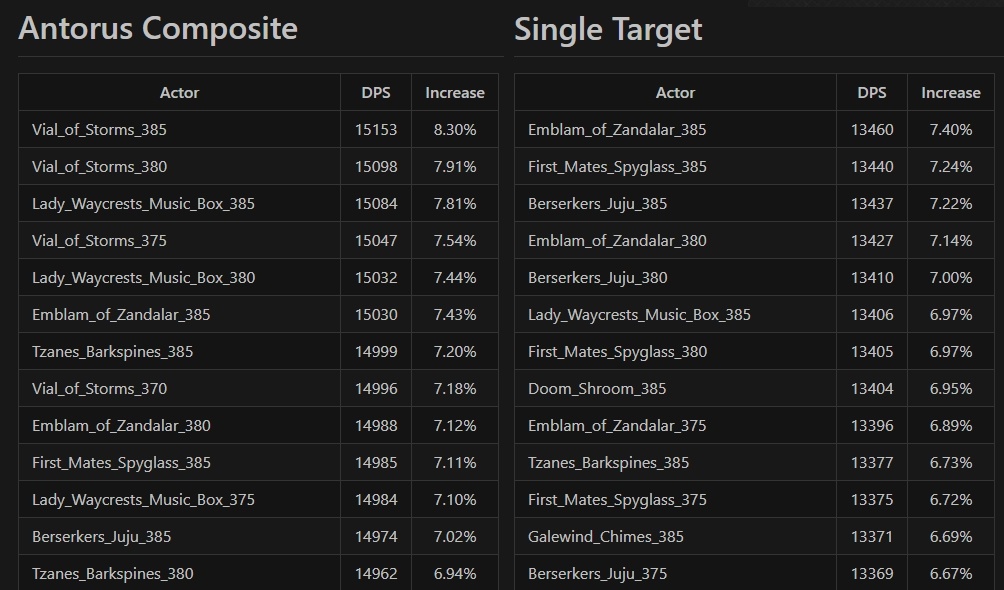Click the DPS header in Antorus Composite table
Viewport: 1004px width, 590px height.
376,93
